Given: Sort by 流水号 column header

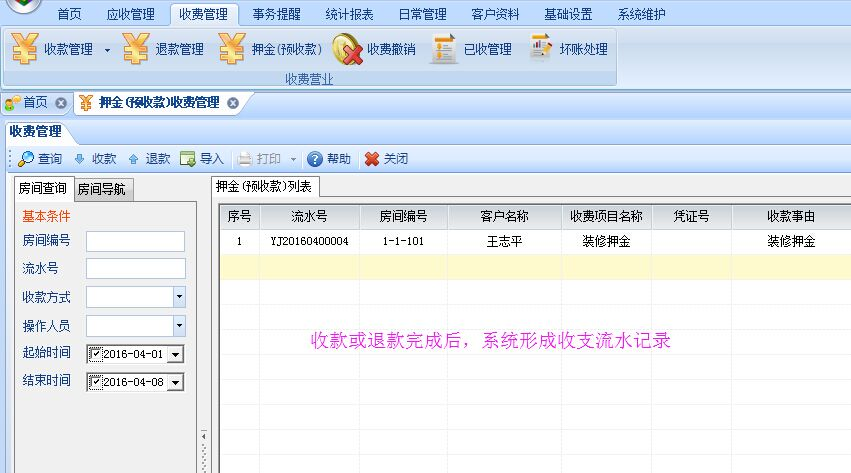Looking at the screenshot, I should [x=309, y=216].
